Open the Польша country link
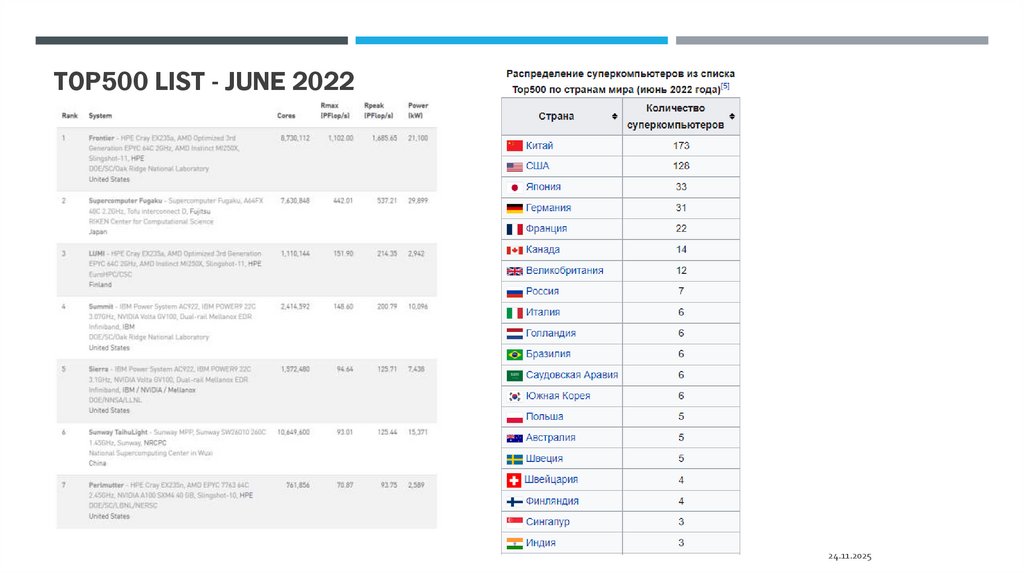Viewport: 1024px width, 574px height. click(545, 417)
